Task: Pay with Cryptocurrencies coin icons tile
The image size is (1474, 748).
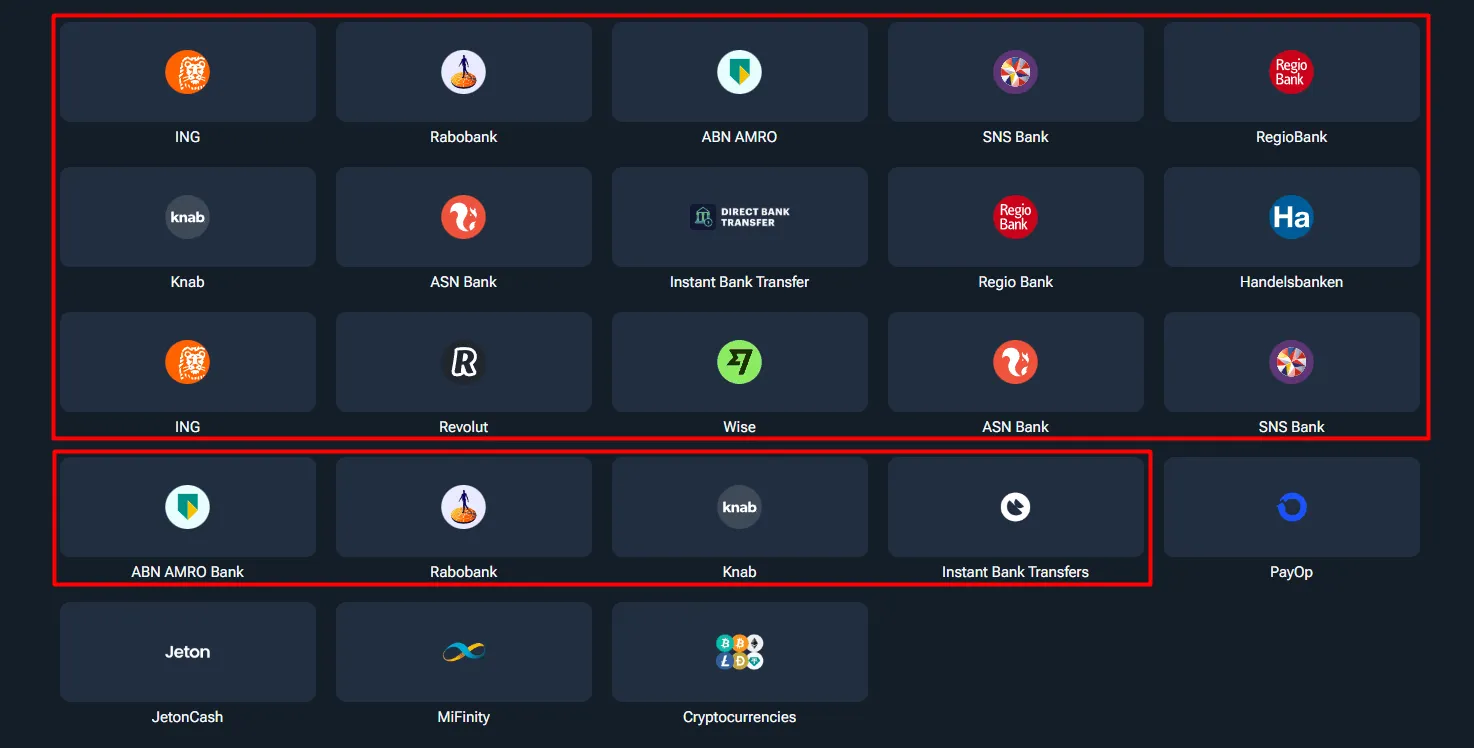Action: (739, 652)
